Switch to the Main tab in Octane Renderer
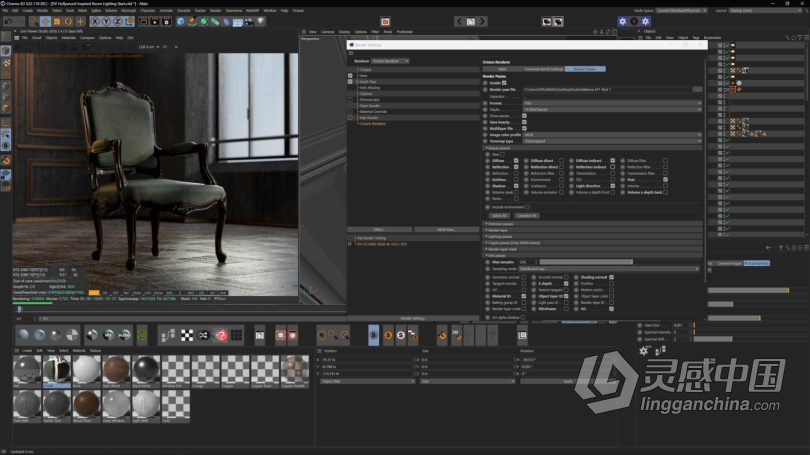Image resolution: width=810 pixels, height=455 pixels. [x=502, y=69]
